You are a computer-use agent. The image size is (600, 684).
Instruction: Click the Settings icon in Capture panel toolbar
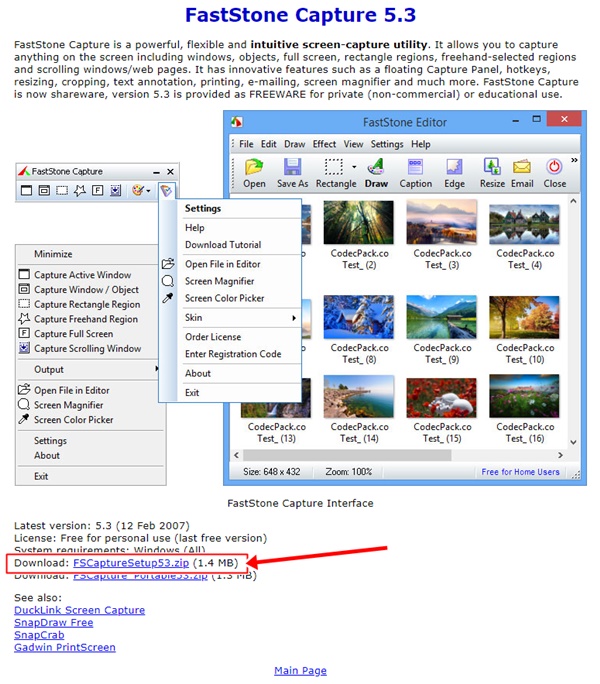(x=166, y=191)
